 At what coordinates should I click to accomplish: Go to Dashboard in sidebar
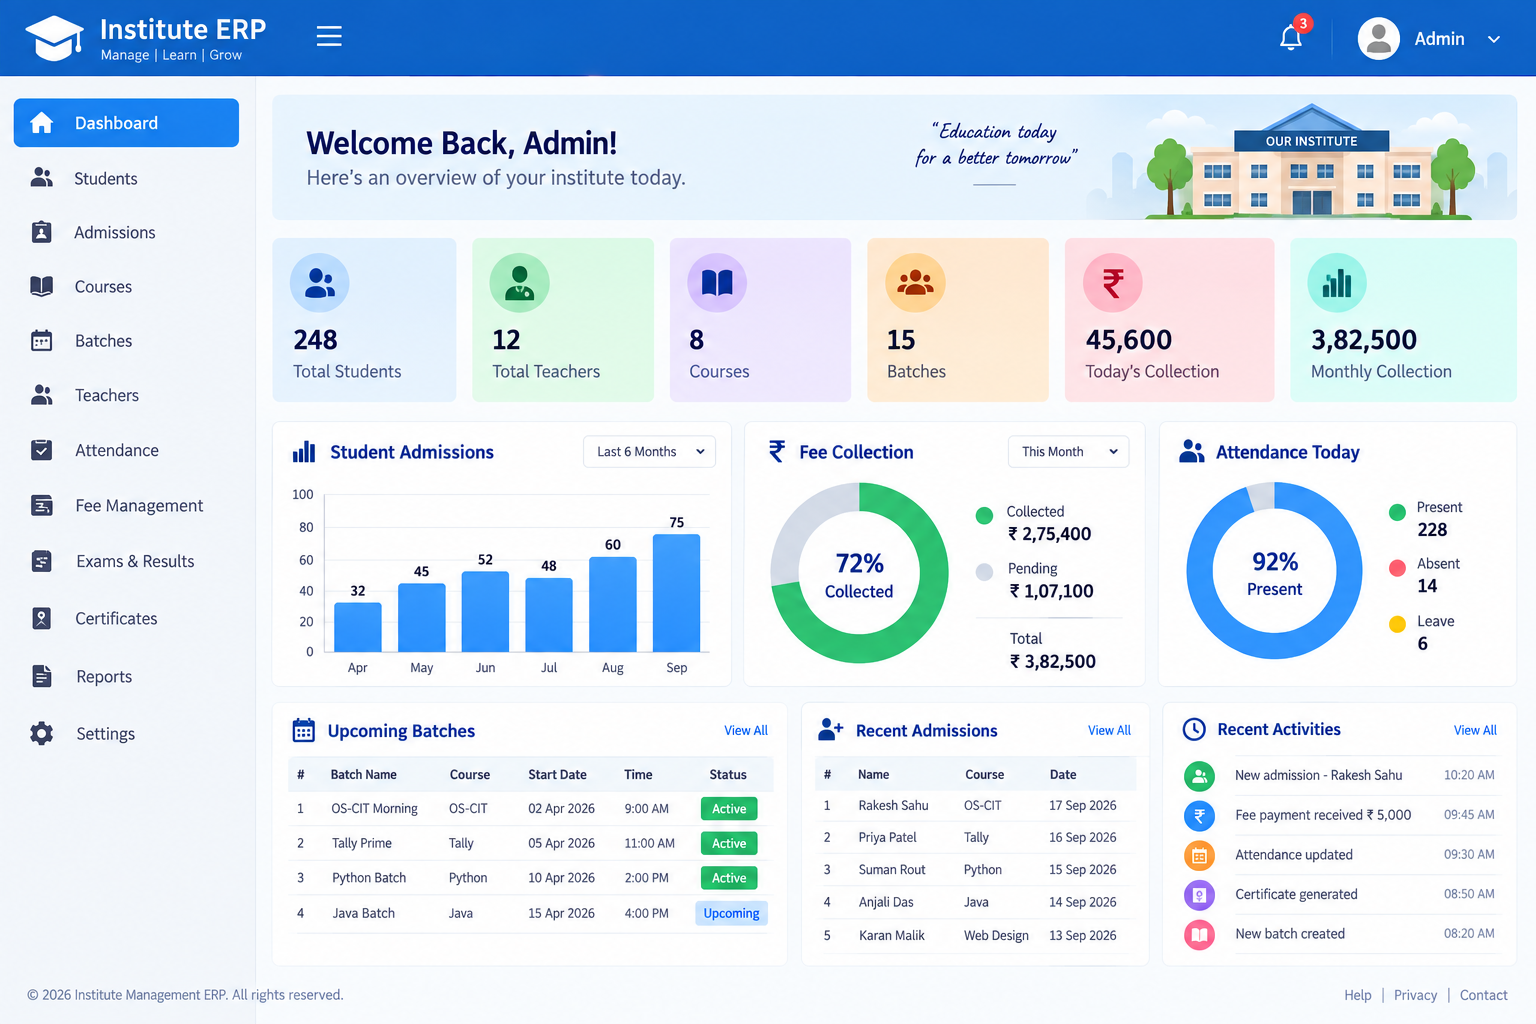point(126,123)
